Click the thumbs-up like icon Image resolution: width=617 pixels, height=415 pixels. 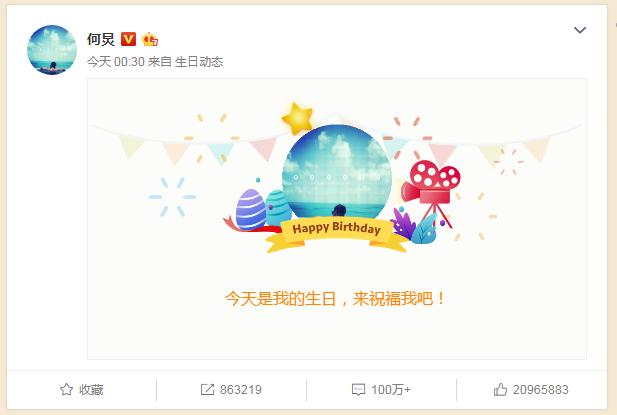click(x=501, y=389)
